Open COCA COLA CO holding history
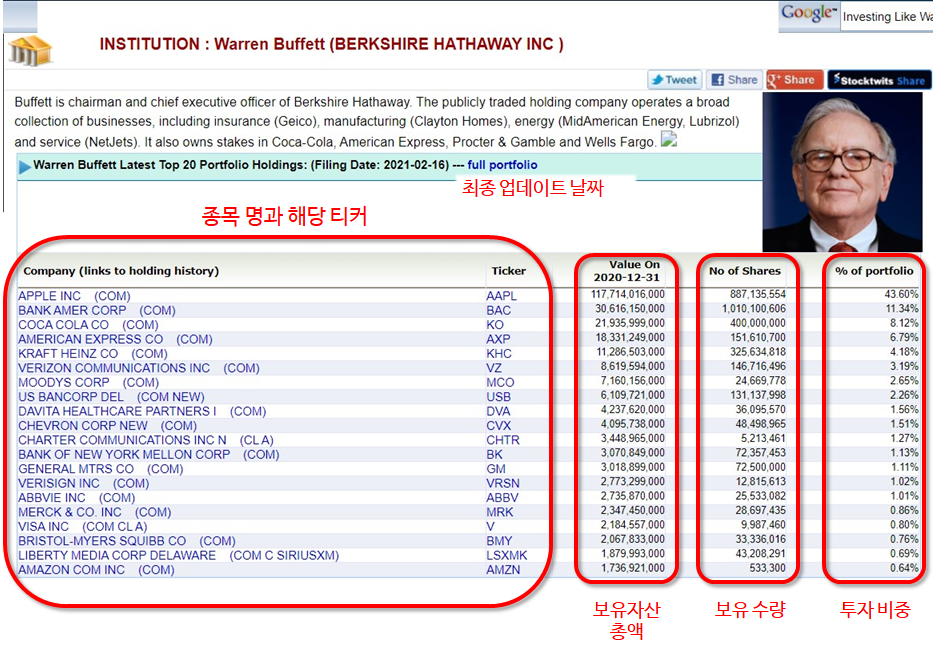Screen dimensions: 935x656 pos(88,325)
